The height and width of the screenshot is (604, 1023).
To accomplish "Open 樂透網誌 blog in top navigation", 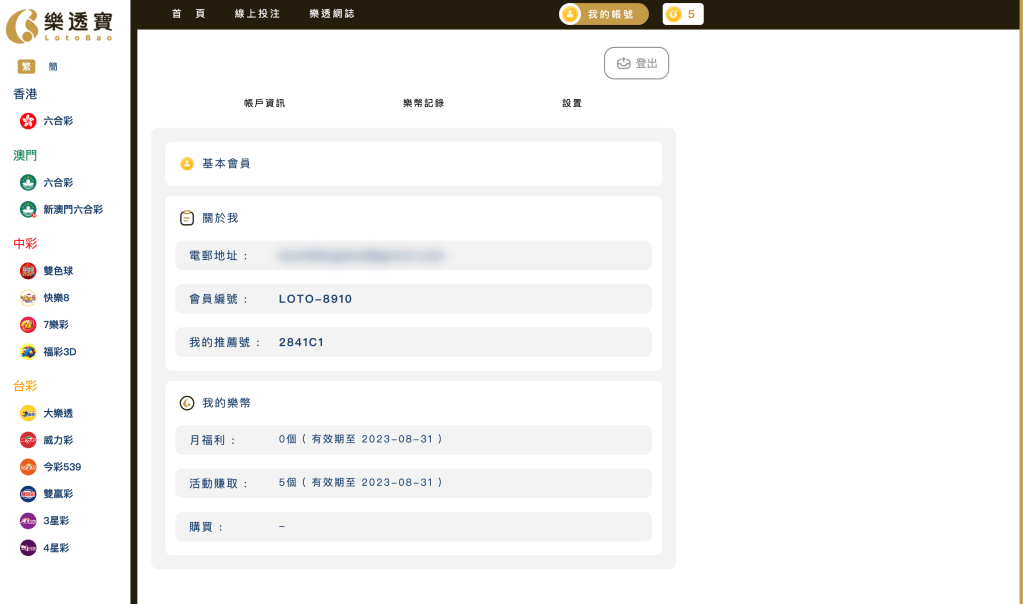I will (332, 14).
